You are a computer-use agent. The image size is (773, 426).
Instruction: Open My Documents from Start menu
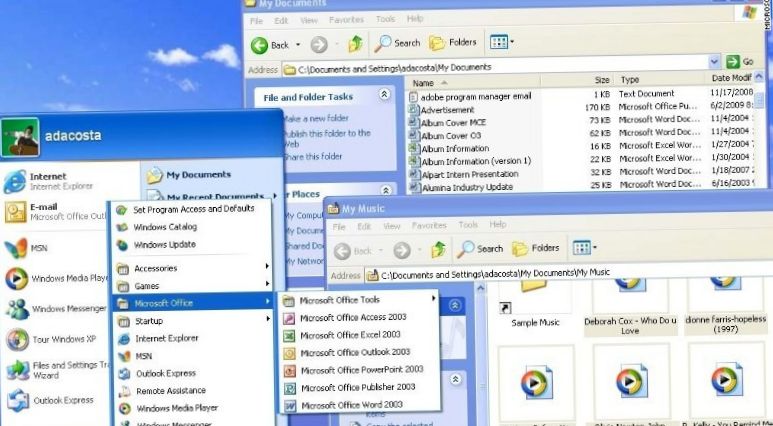click(x=189, y=175)
